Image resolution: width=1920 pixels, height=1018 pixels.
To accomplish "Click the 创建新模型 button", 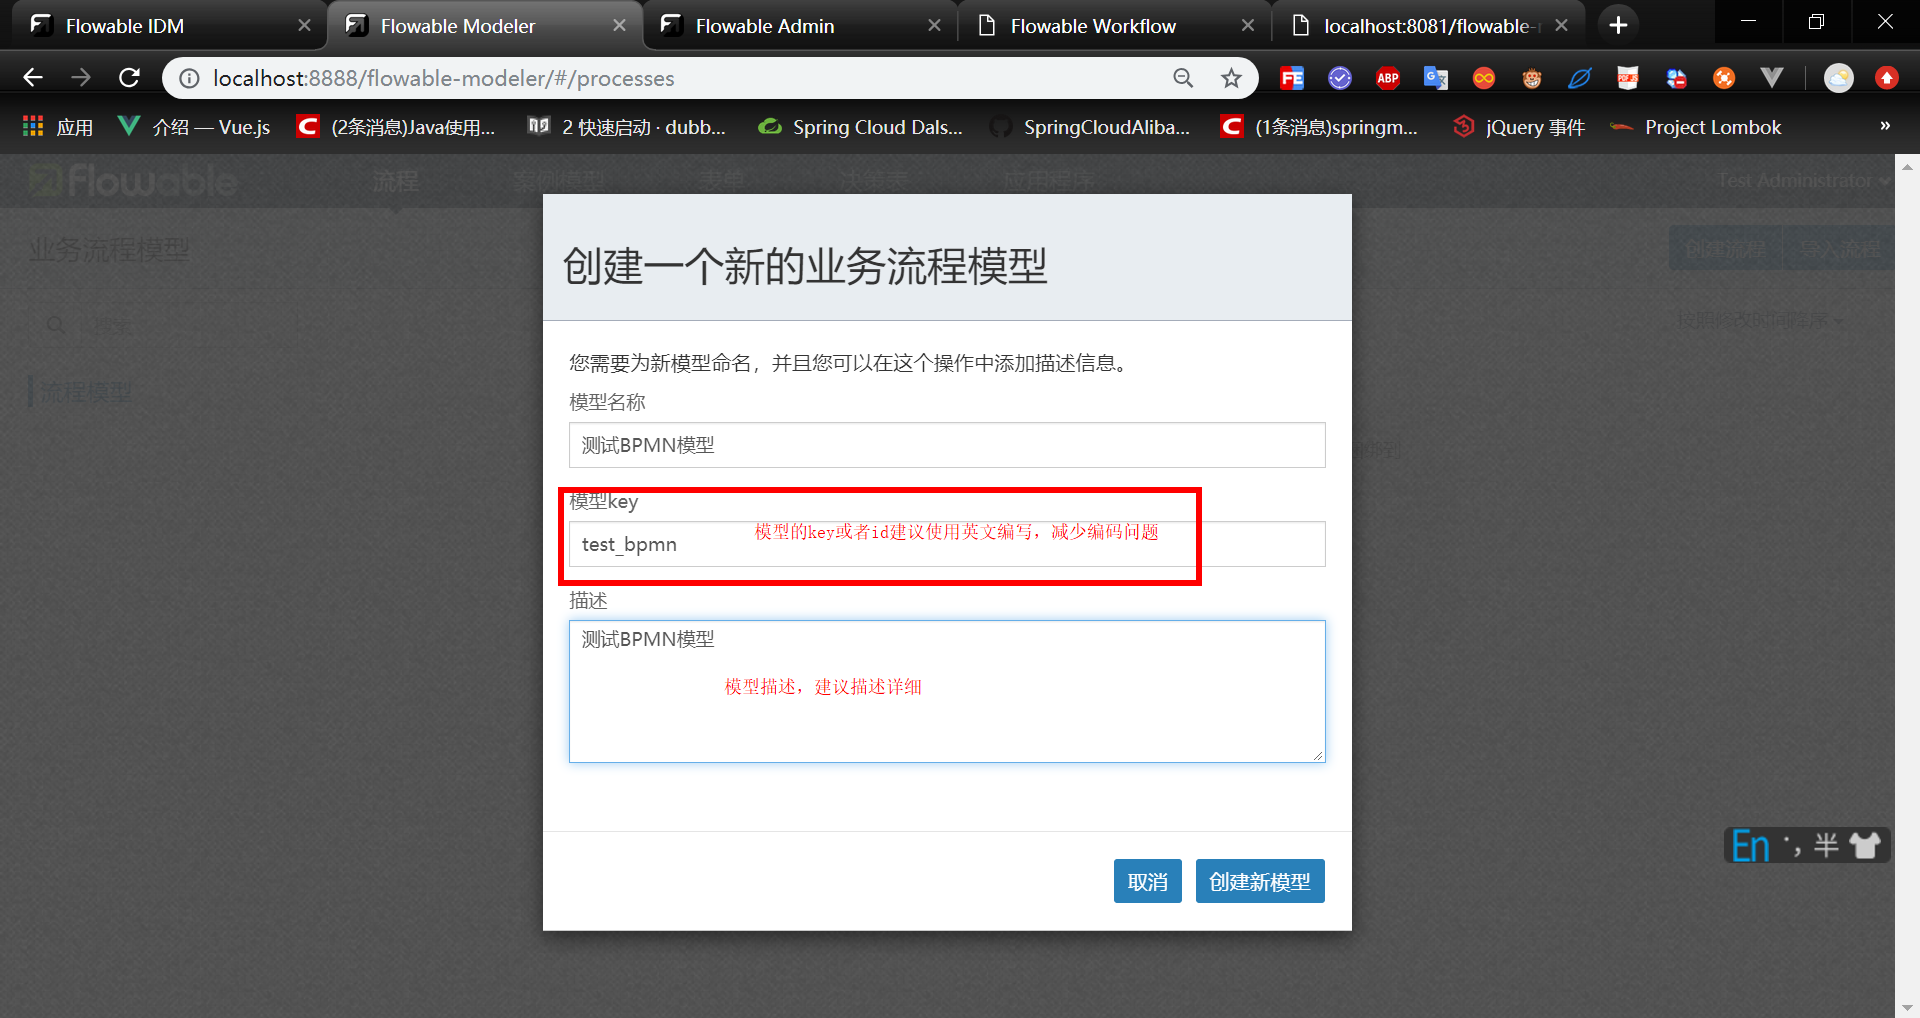I will point(1260,881).
